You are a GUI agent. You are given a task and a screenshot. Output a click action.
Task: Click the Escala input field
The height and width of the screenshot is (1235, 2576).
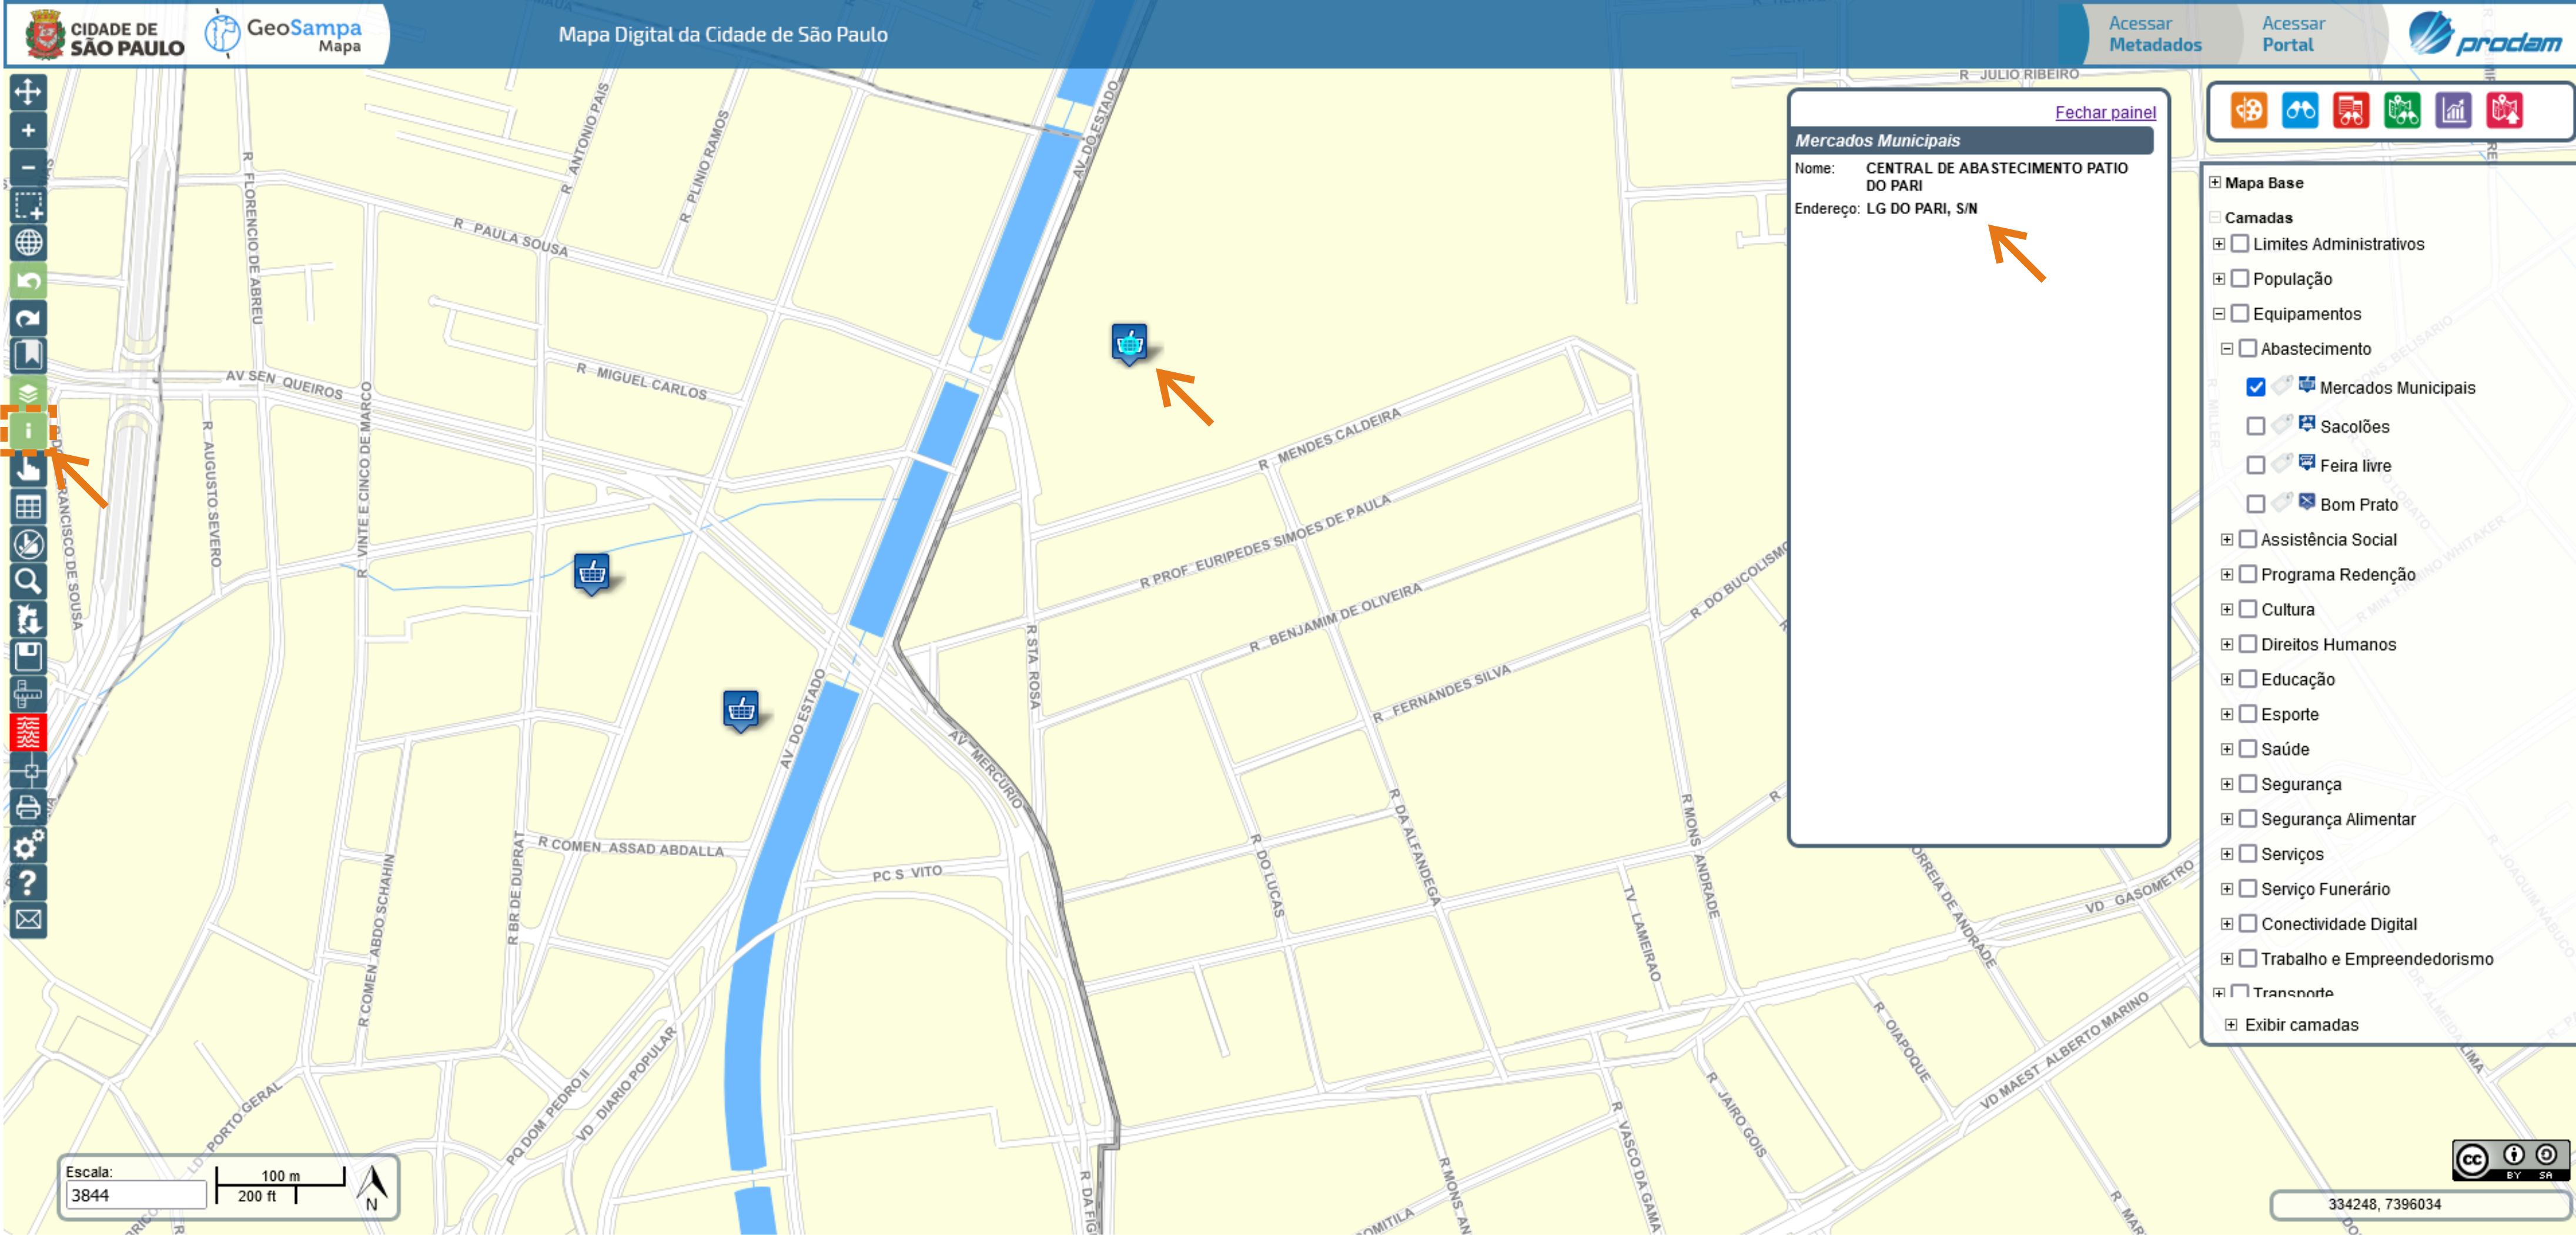pos(137,1195)
